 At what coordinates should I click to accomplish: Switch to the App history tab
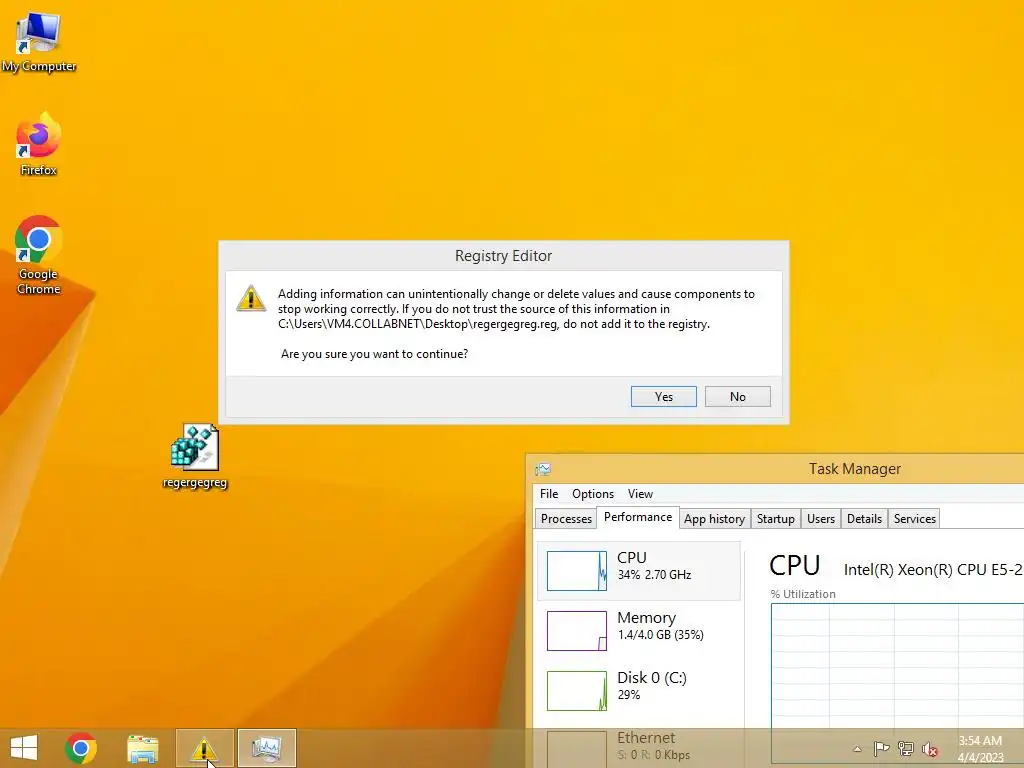coord(714,519)
